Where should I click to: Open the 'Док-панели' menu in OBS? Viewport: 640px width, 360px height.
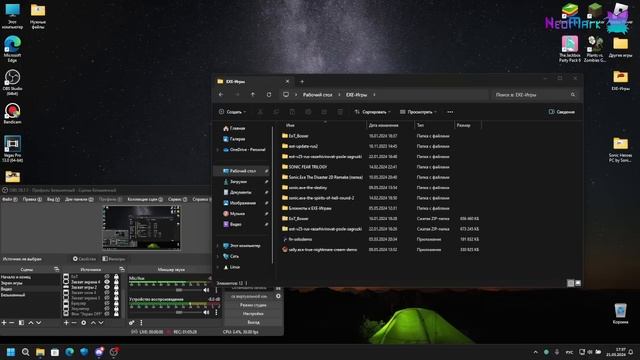point(79,199)
